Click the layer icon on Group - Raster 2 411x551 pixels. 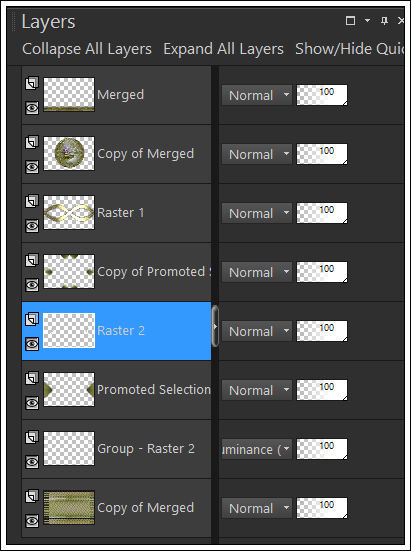[32, 438]
